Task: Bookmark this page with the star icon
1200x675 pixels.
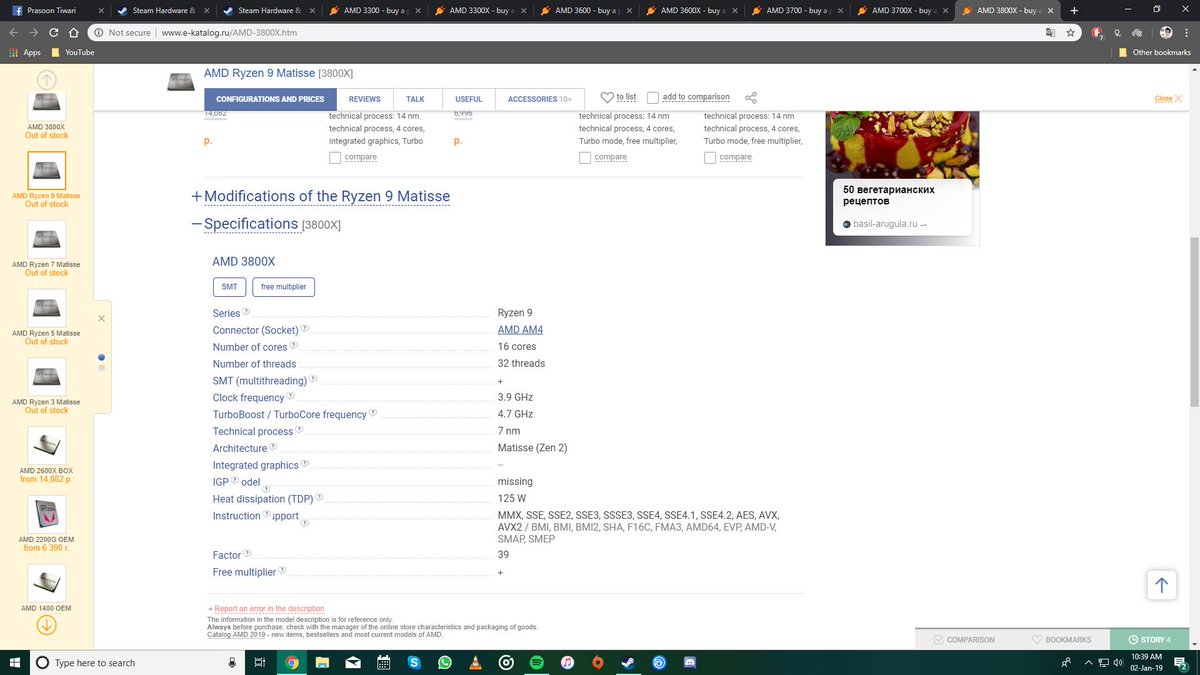Action: point(1070,32)
